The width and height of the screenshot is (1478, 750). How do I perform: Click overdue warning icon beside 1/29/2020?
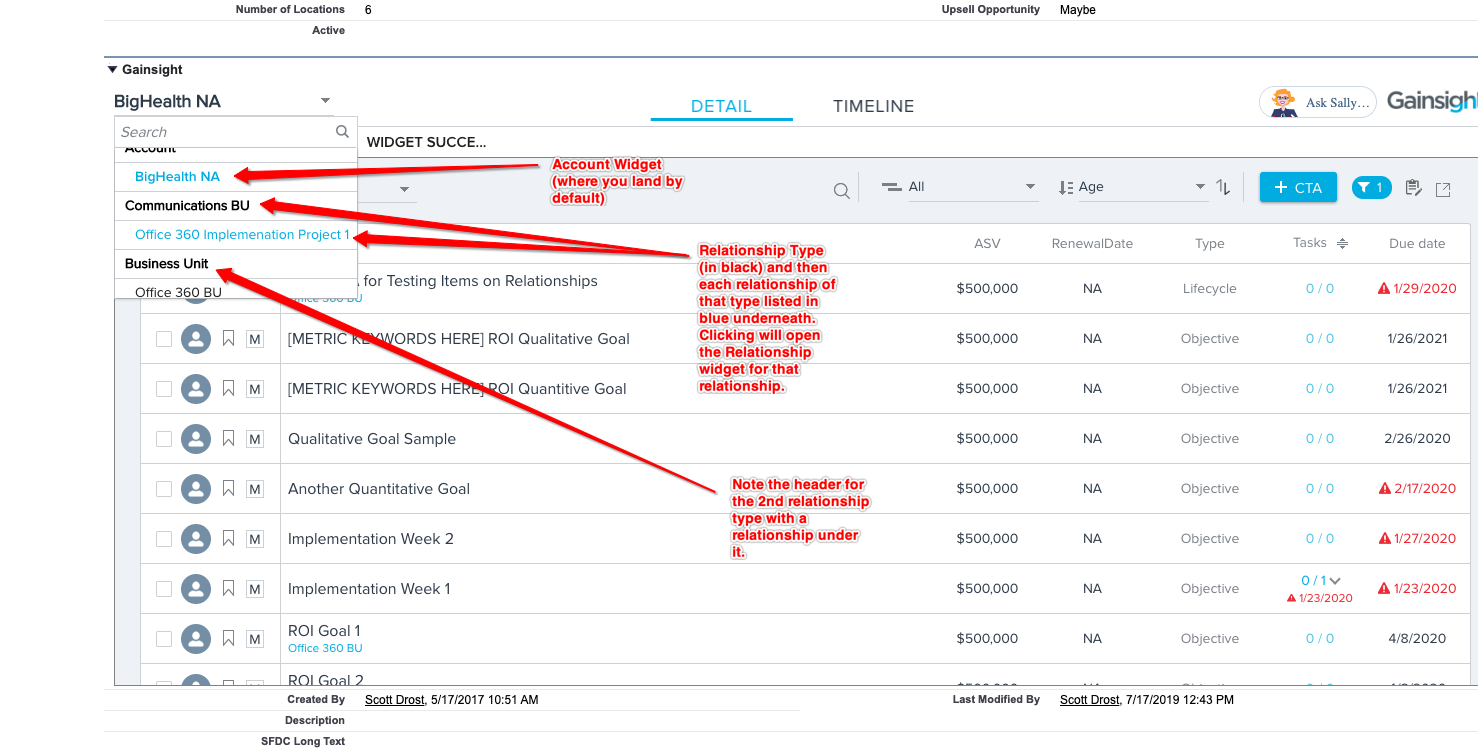point(1384,288)
